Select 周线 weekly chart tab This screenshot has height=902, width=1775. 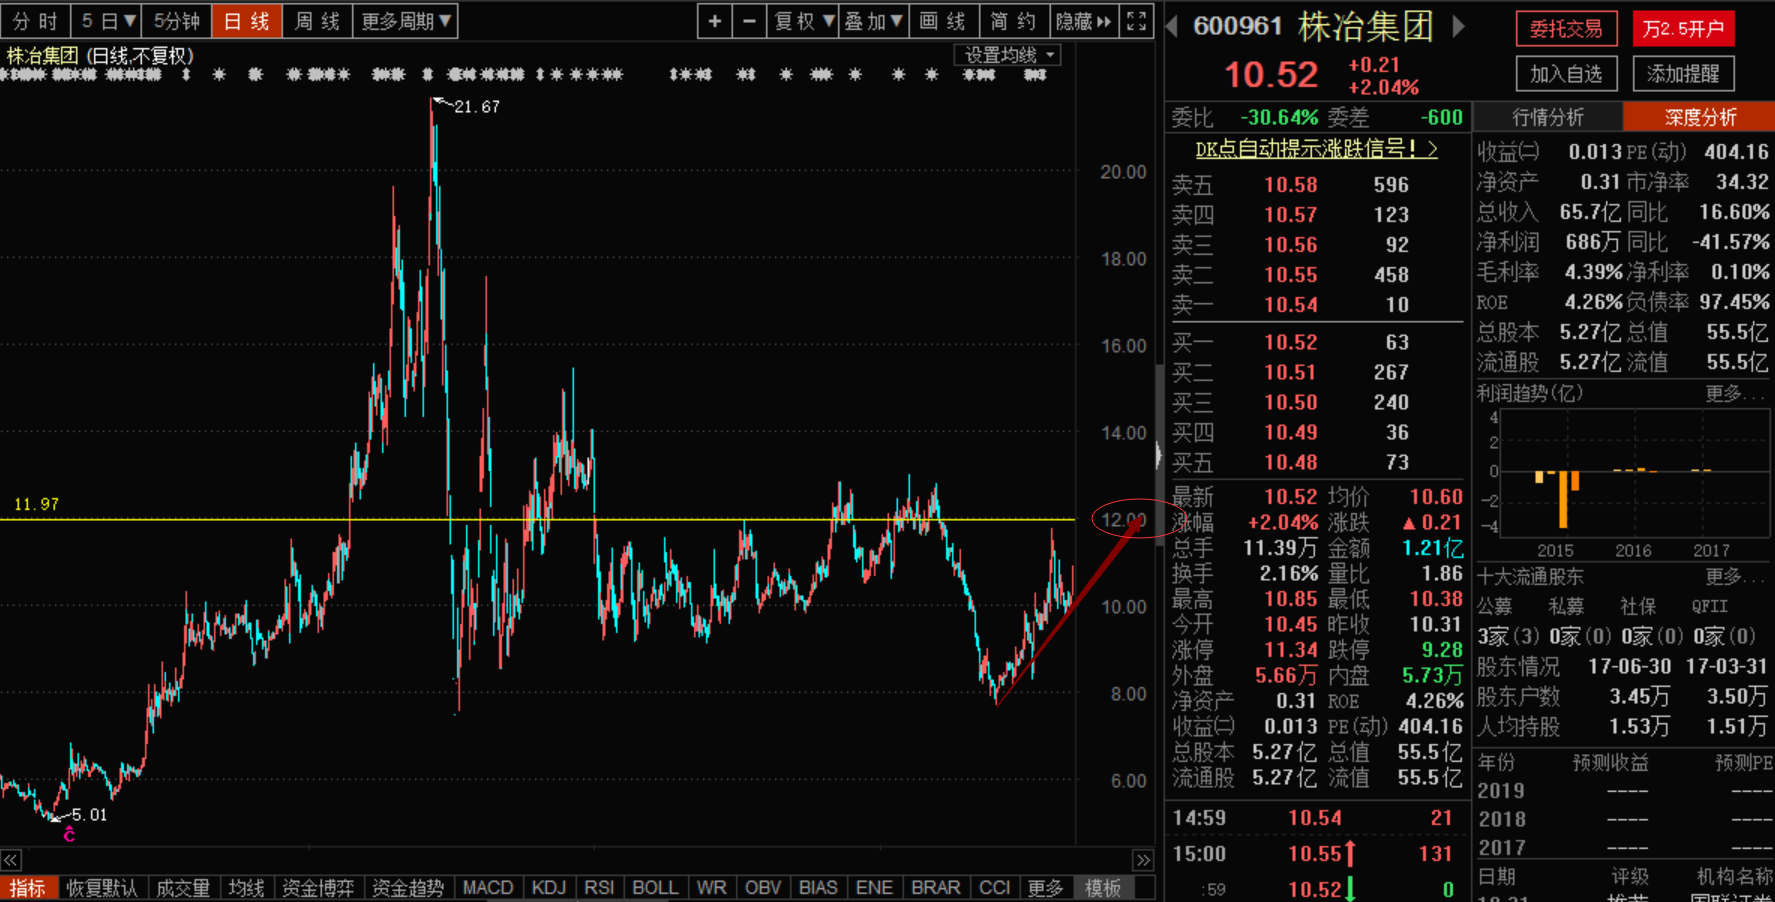click(318, 21)
